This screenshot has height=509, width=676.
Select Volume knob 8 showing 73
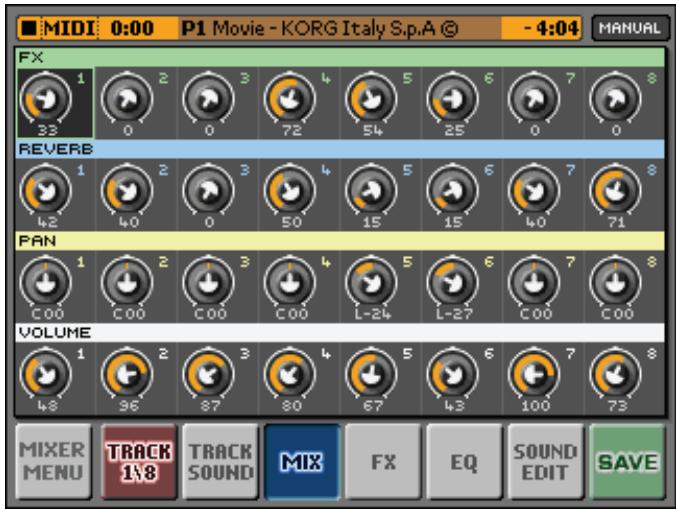[616, 374]
